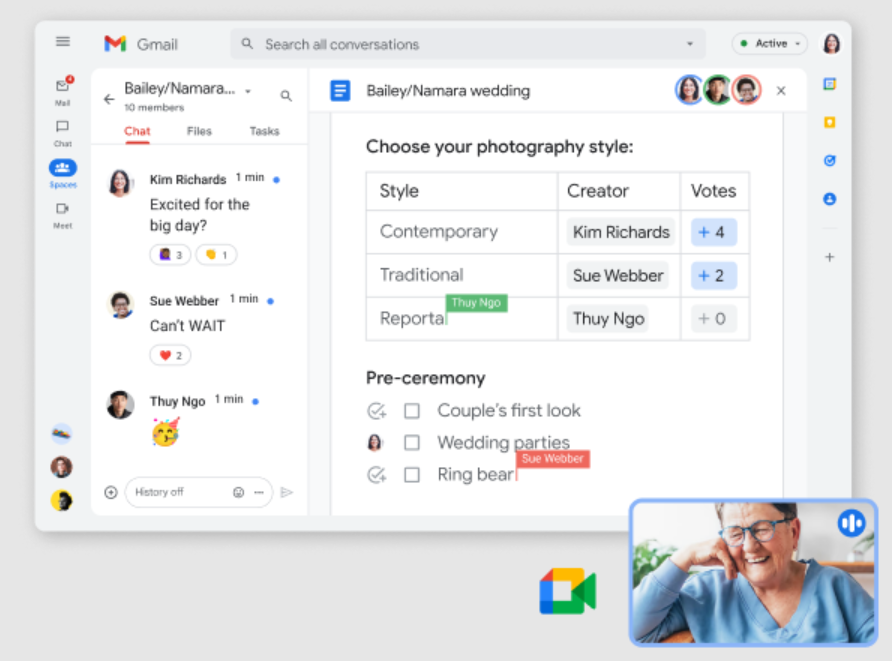Viewport: 892px width, 661px height.
Task: Click the middle collaborator avatar in header
Action: (x=718, y=90)
